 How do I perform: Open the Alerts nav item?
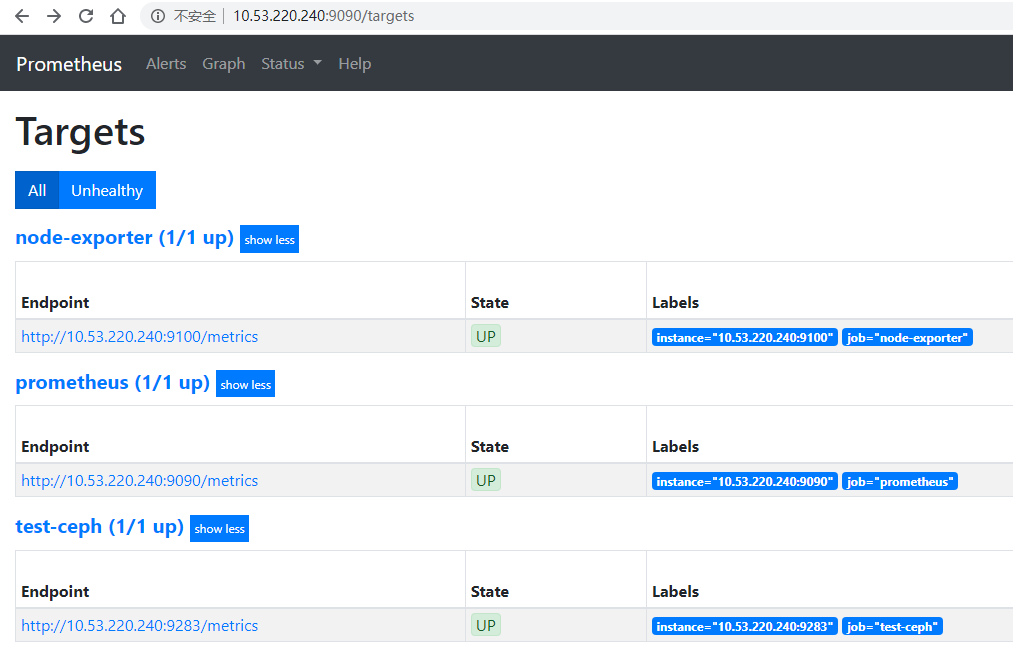click(x=166, y=64)
